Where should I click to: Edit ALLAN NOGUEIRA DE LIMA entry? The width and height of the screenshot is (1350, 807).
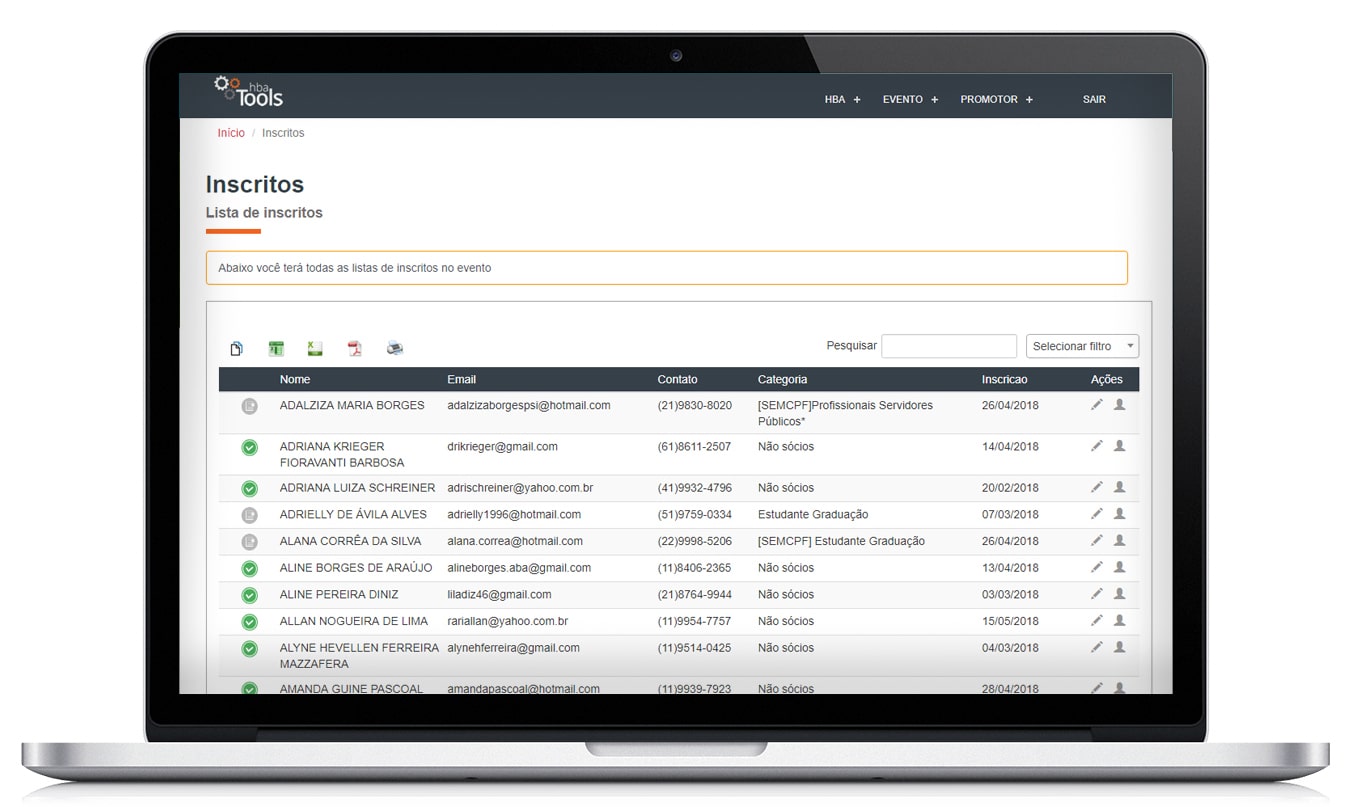(x=1097, y=620)
